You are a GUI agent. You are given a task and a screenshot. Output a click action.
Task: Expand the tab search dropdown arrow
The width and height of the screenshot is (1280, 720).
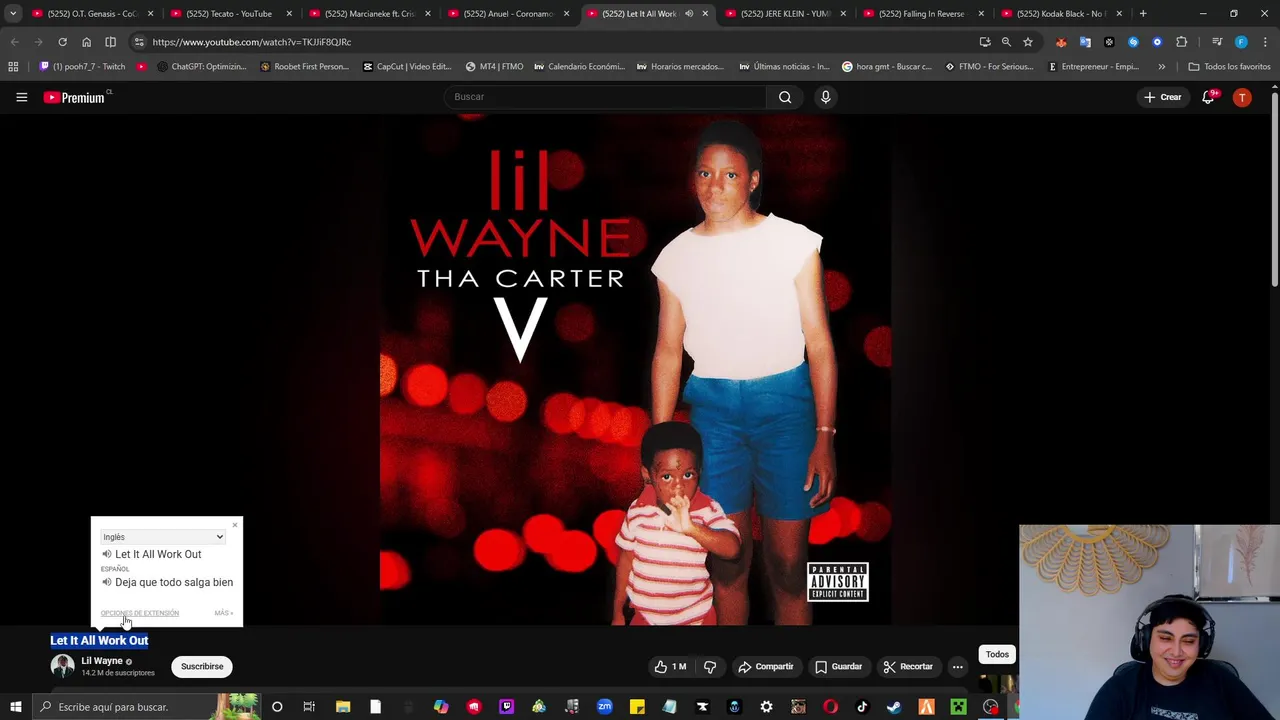[x=13, y=14]
